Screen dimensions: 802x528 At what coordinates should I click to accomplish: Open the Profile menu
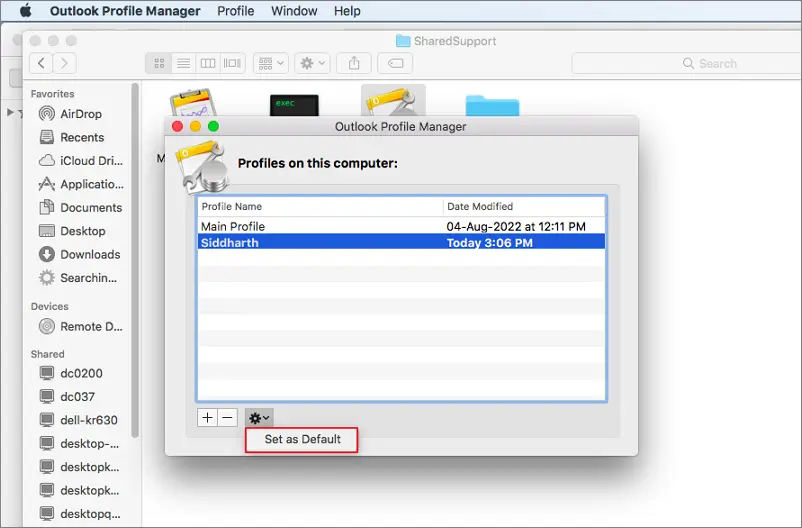(235, 11)
